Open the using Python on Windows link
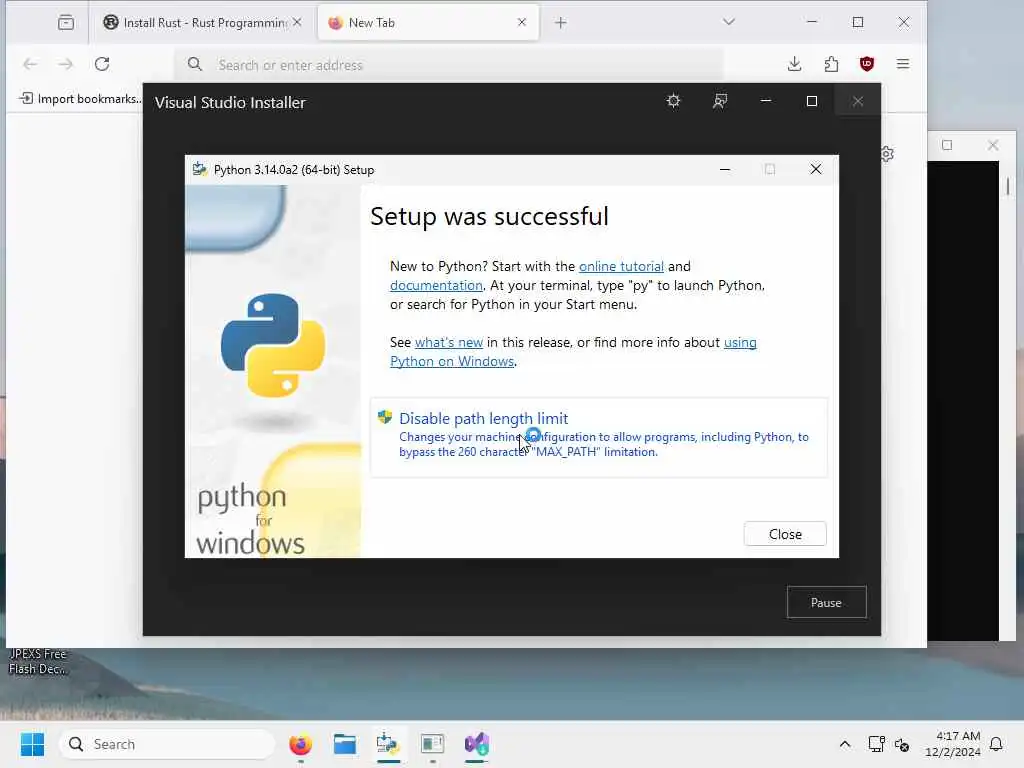 pyautogui.click(x=452, y=361)
